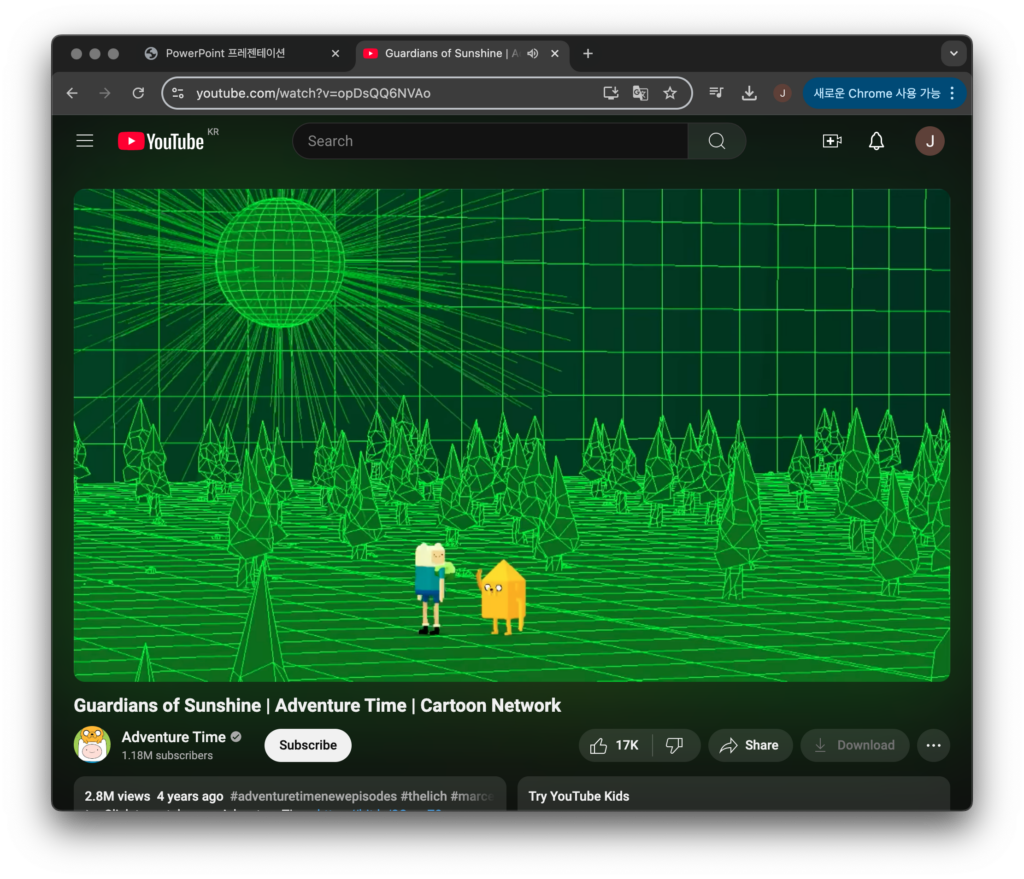Image resolution: width=1024 pixels, height=879 pixels.
Task: Reload the page with refresh icon
Action: [x=138, y=93]
